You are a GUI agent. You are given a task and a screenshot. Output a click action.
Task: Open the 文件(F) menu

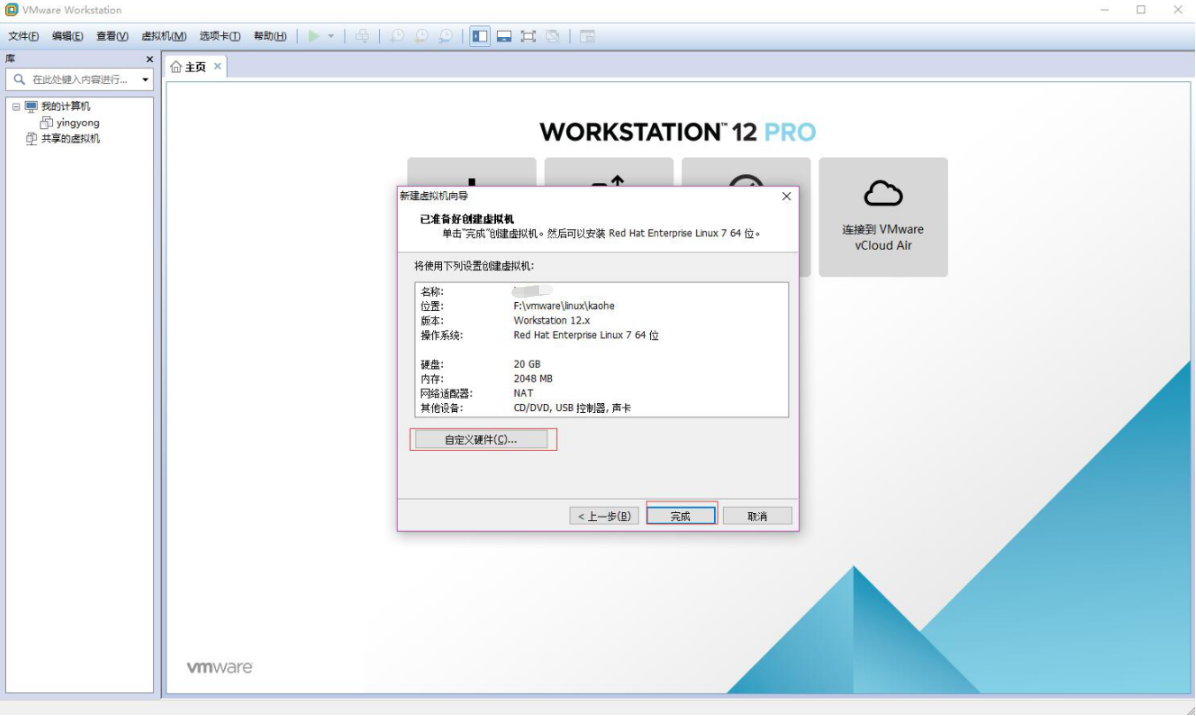[x=24, y=36]
